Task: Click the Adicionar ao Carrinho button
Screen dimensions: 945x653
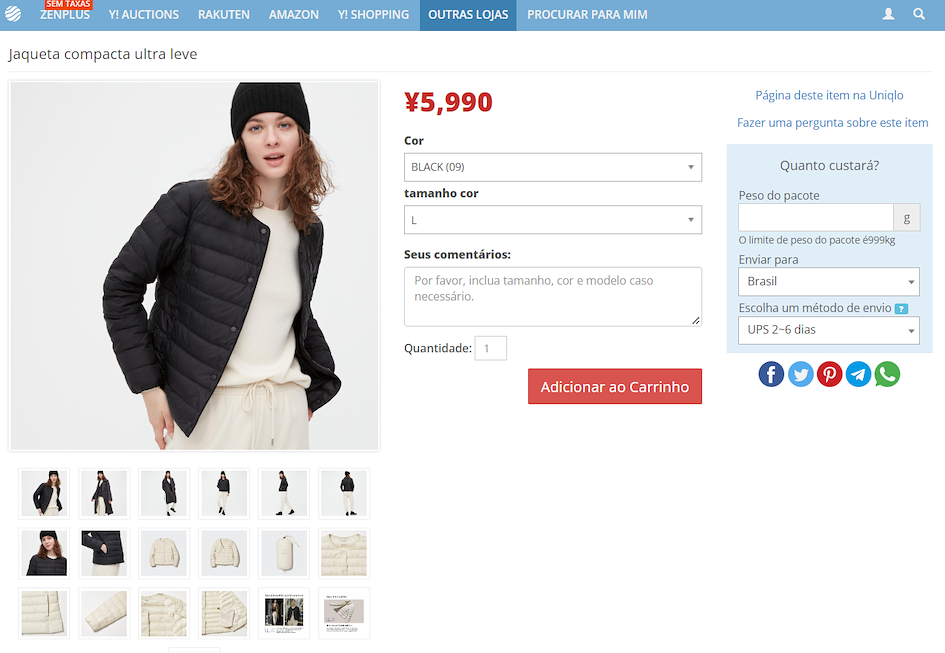Action: (615, 386)
